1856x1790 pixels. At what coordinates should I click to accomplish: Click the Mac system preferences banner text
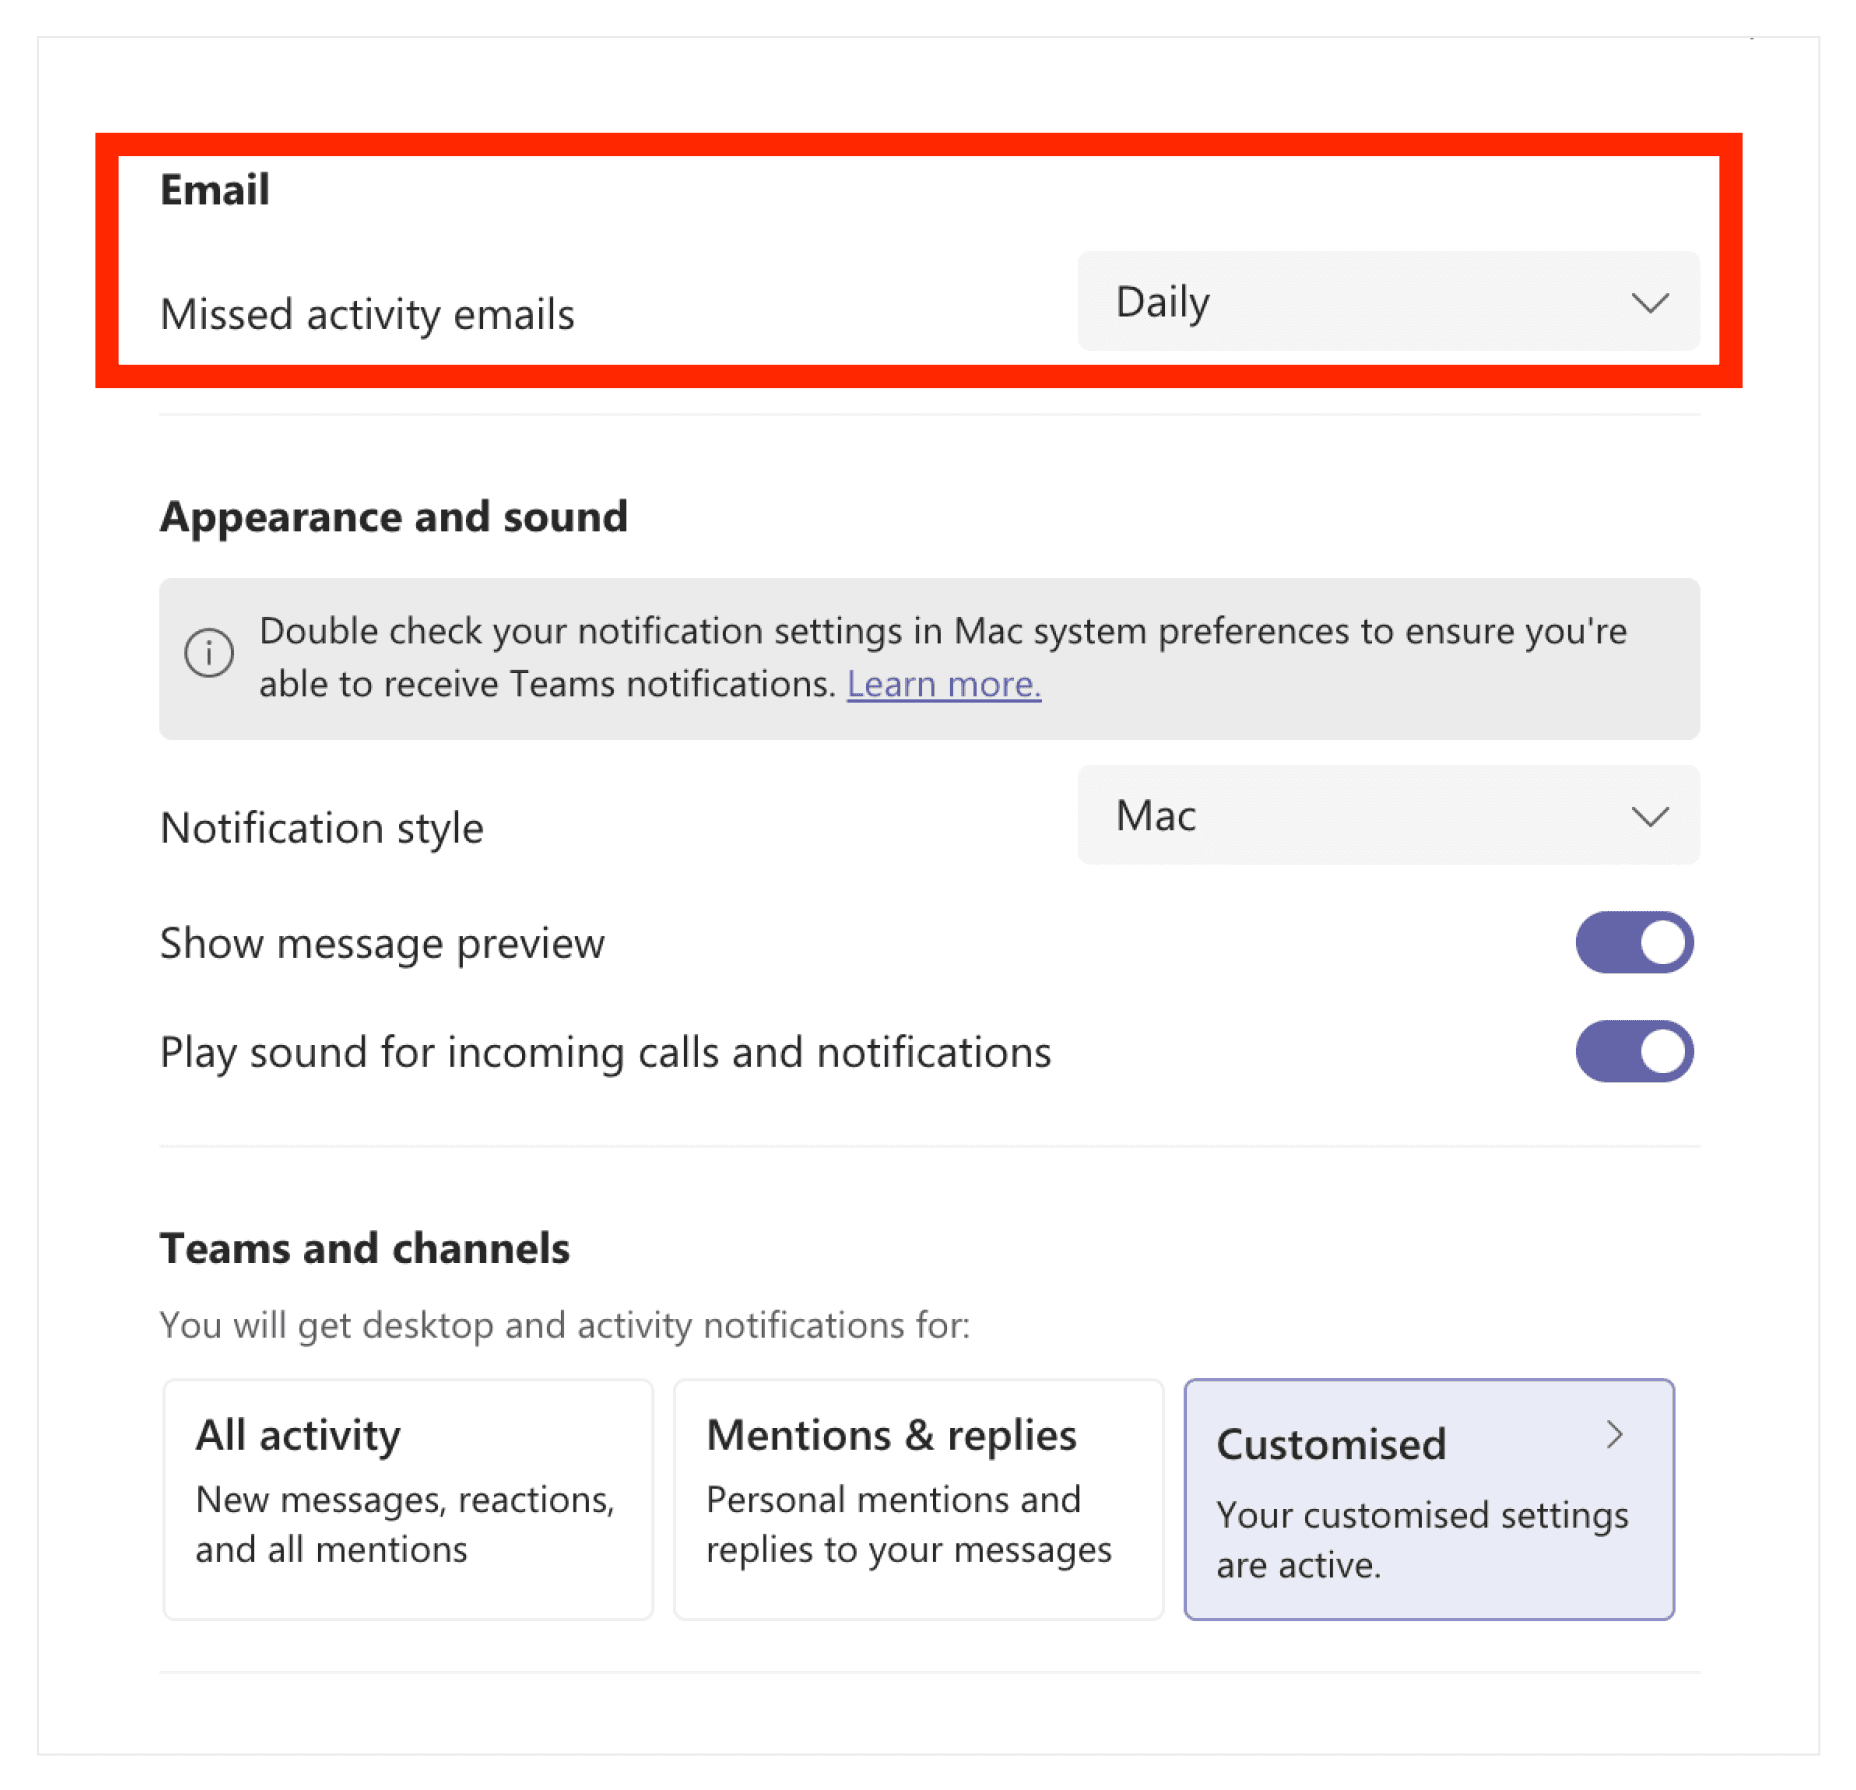pyautogui.click(x=942, y=632)
